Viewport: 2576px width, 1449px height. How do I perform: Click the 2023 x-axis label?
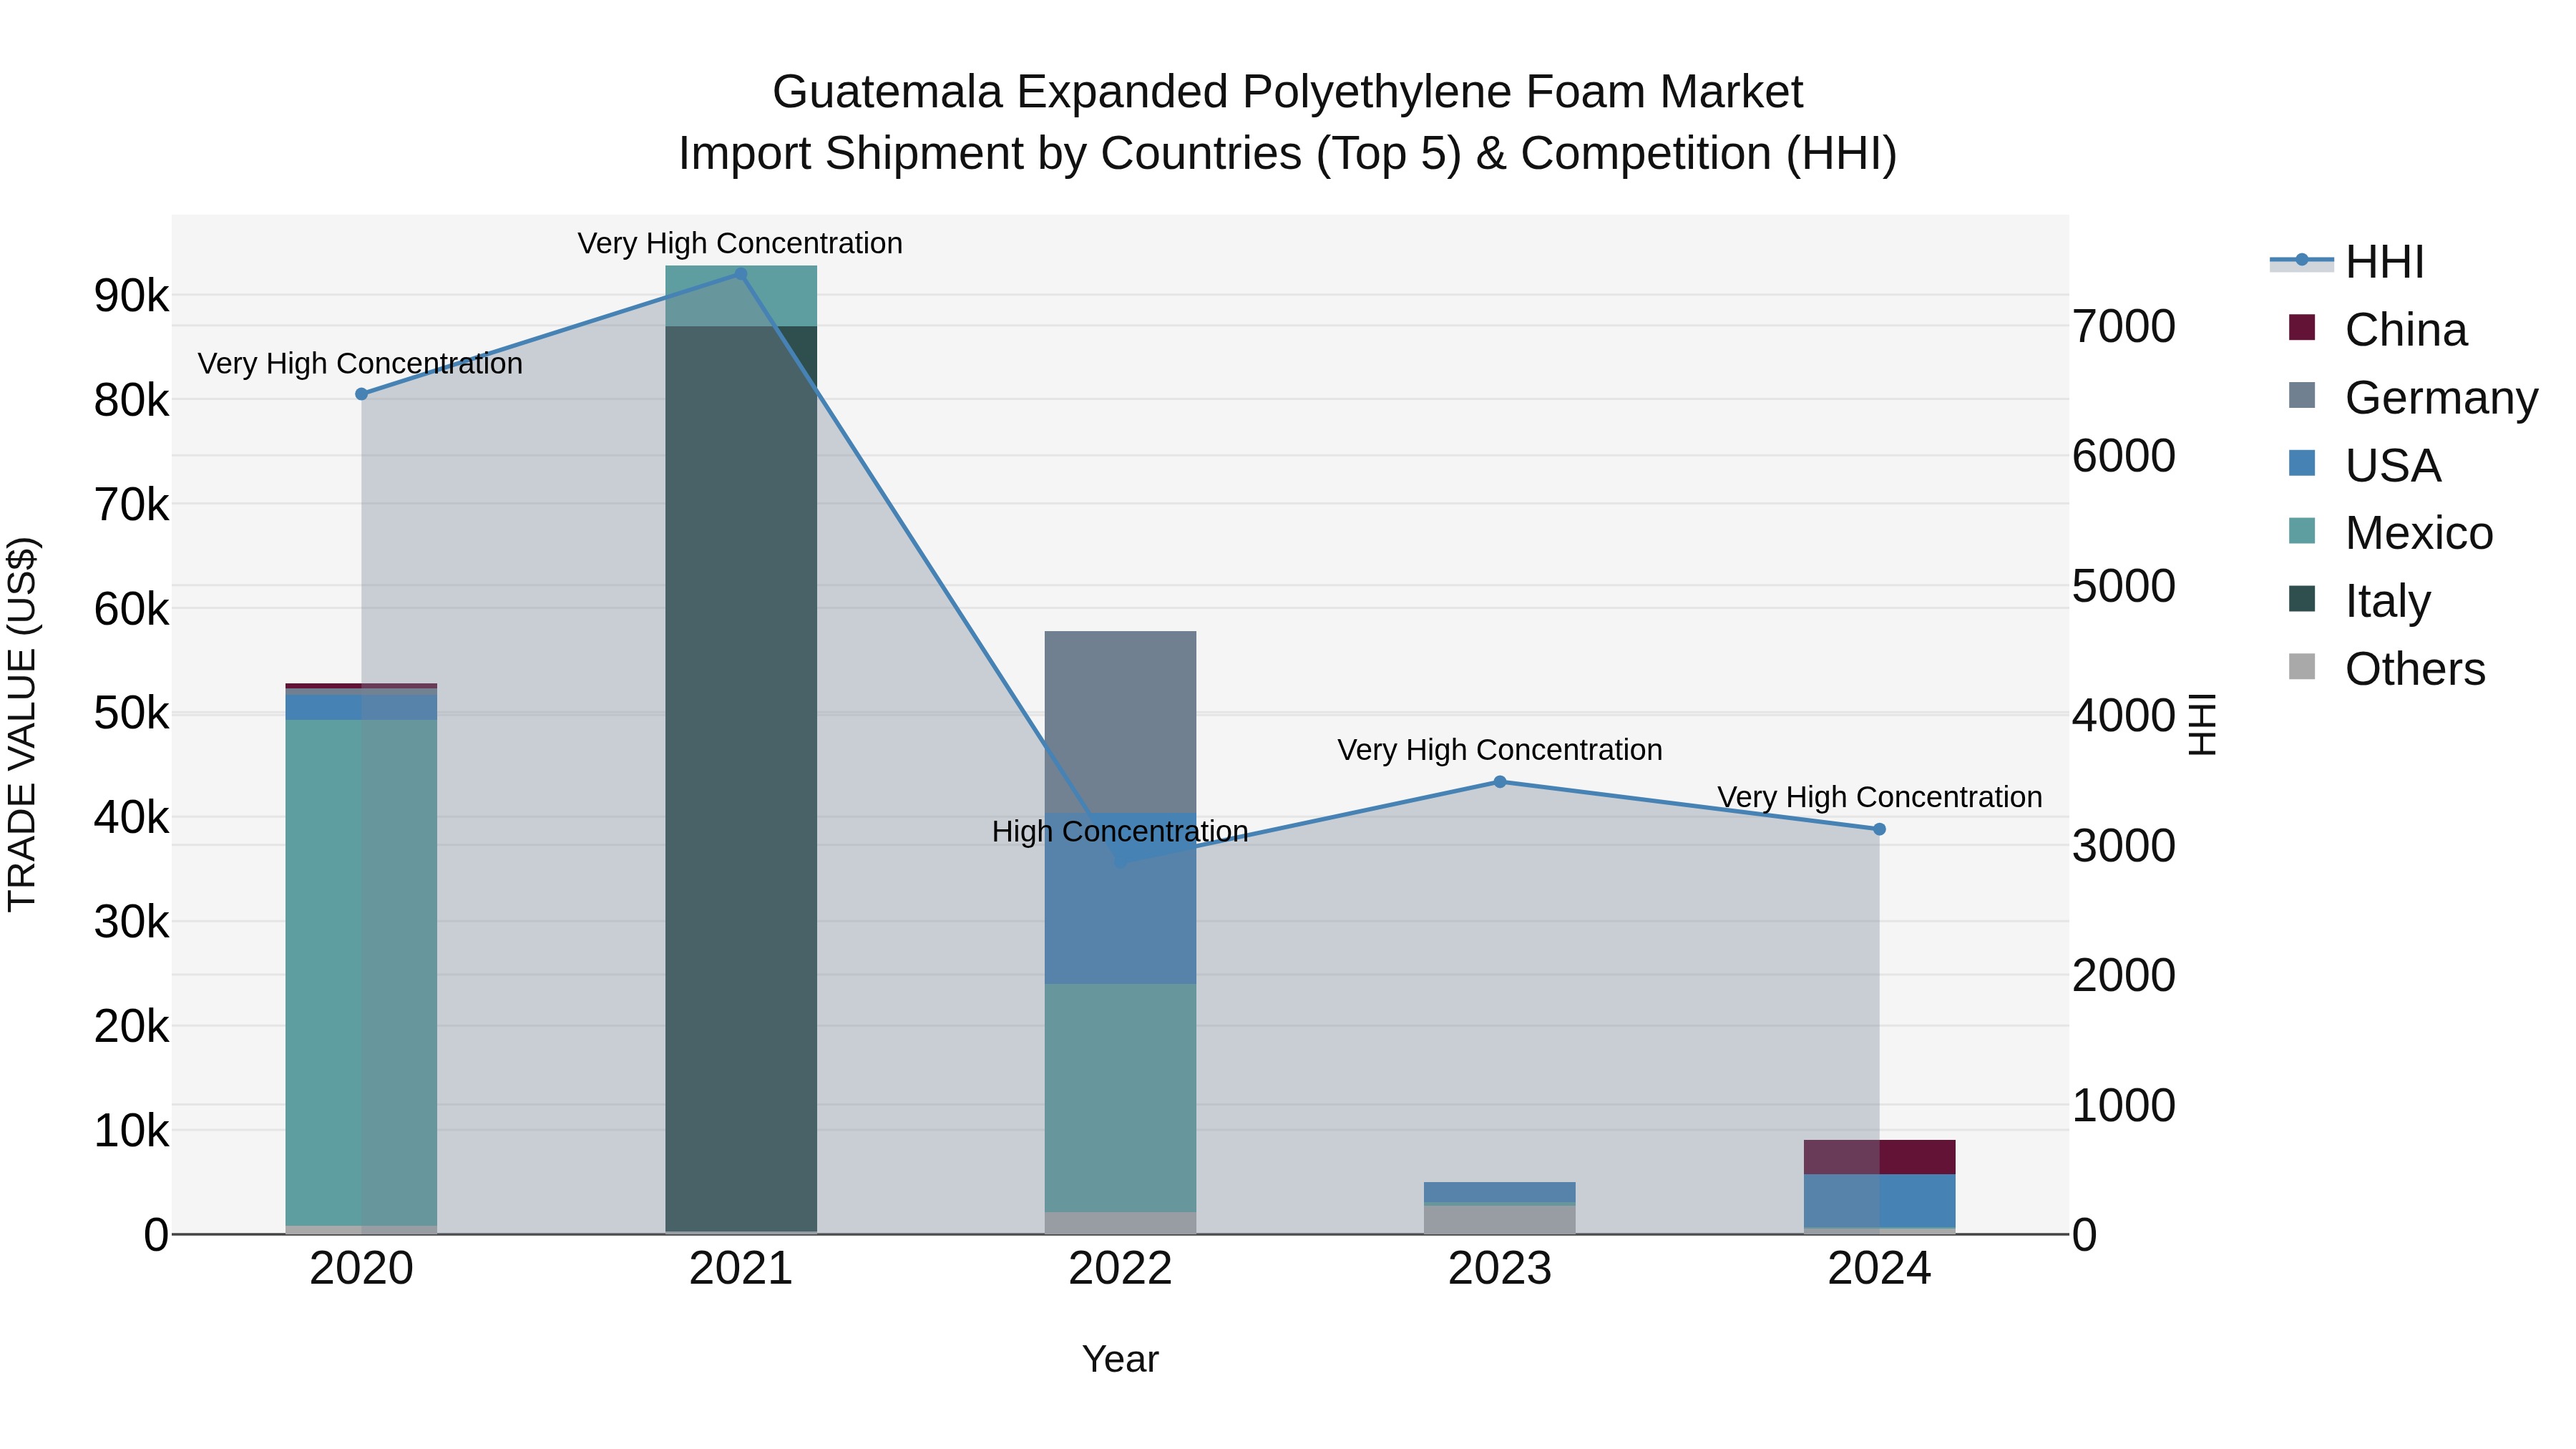tap(1500, 1269)
